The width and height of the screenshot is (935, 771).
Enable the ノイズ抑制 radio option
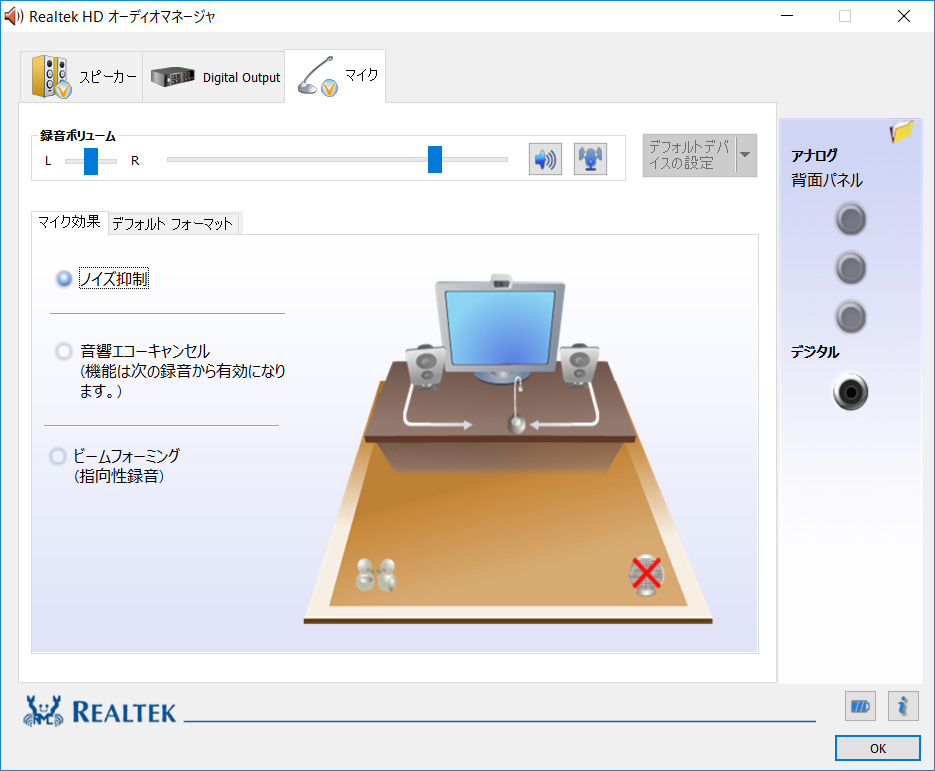tap(64, 278)
